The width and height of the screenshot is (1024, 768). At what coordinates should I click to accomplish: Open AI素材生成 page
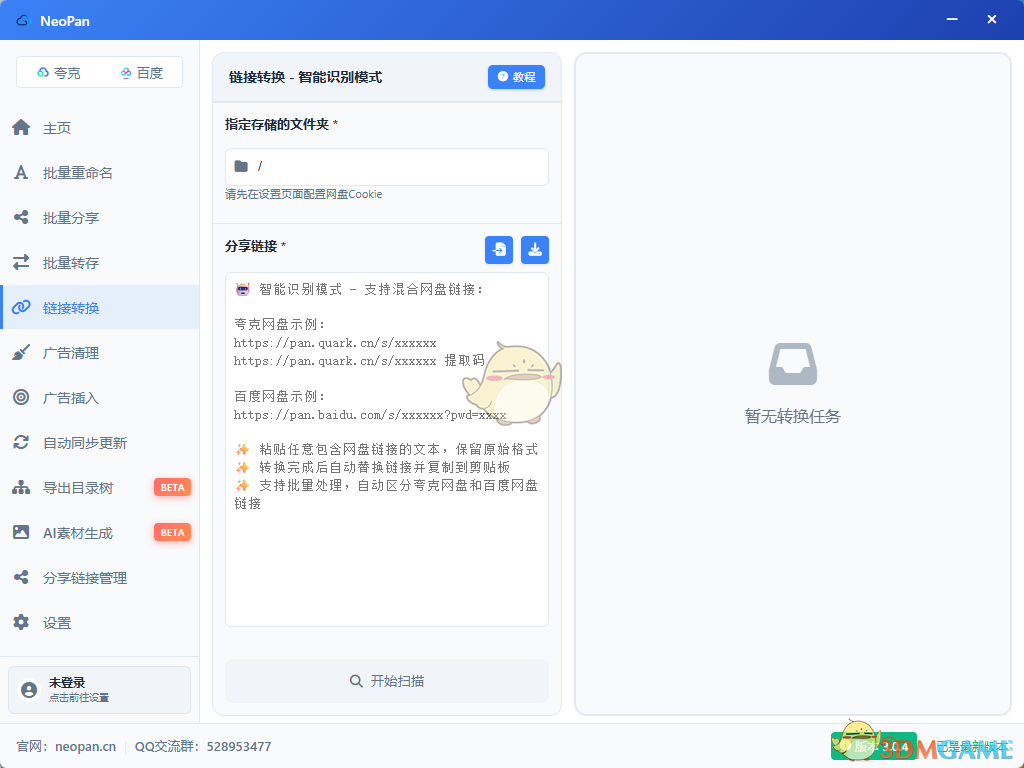[x=78, y=533]
